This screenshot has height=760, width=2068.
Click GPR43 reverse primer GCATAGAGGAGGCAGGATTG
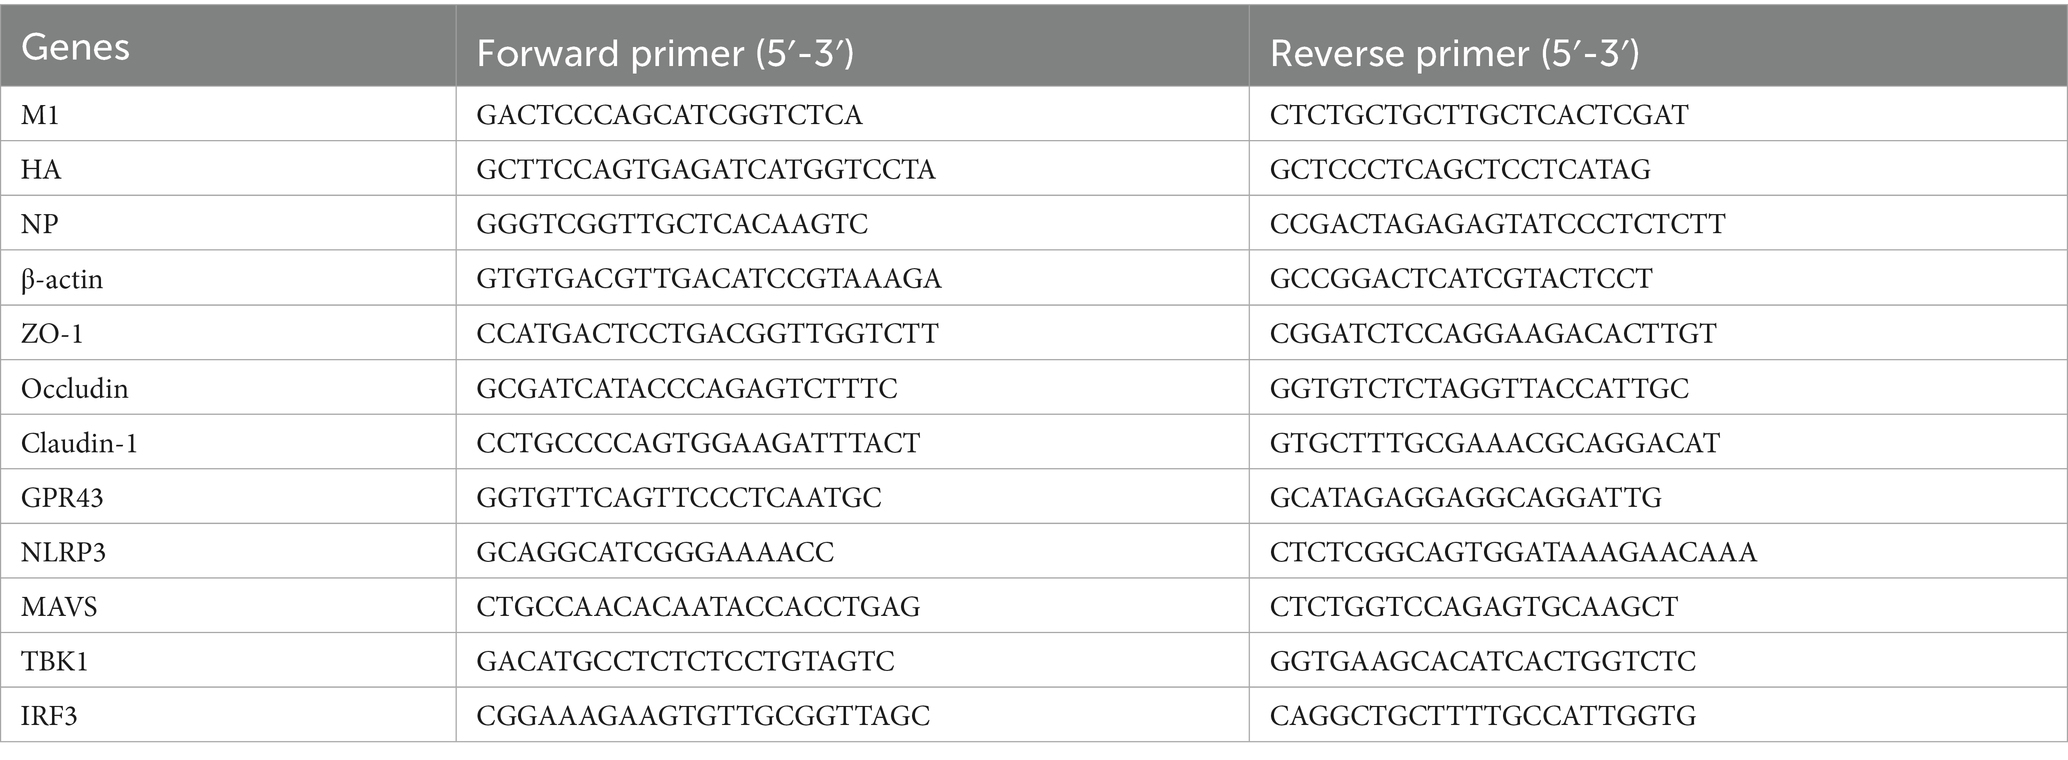[1466, 497]
